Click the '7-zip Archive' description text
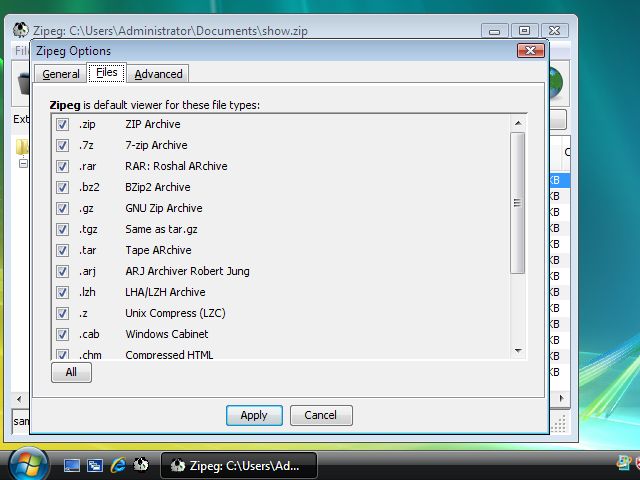Viewport: 640px width, 480px height. [156, 145]
